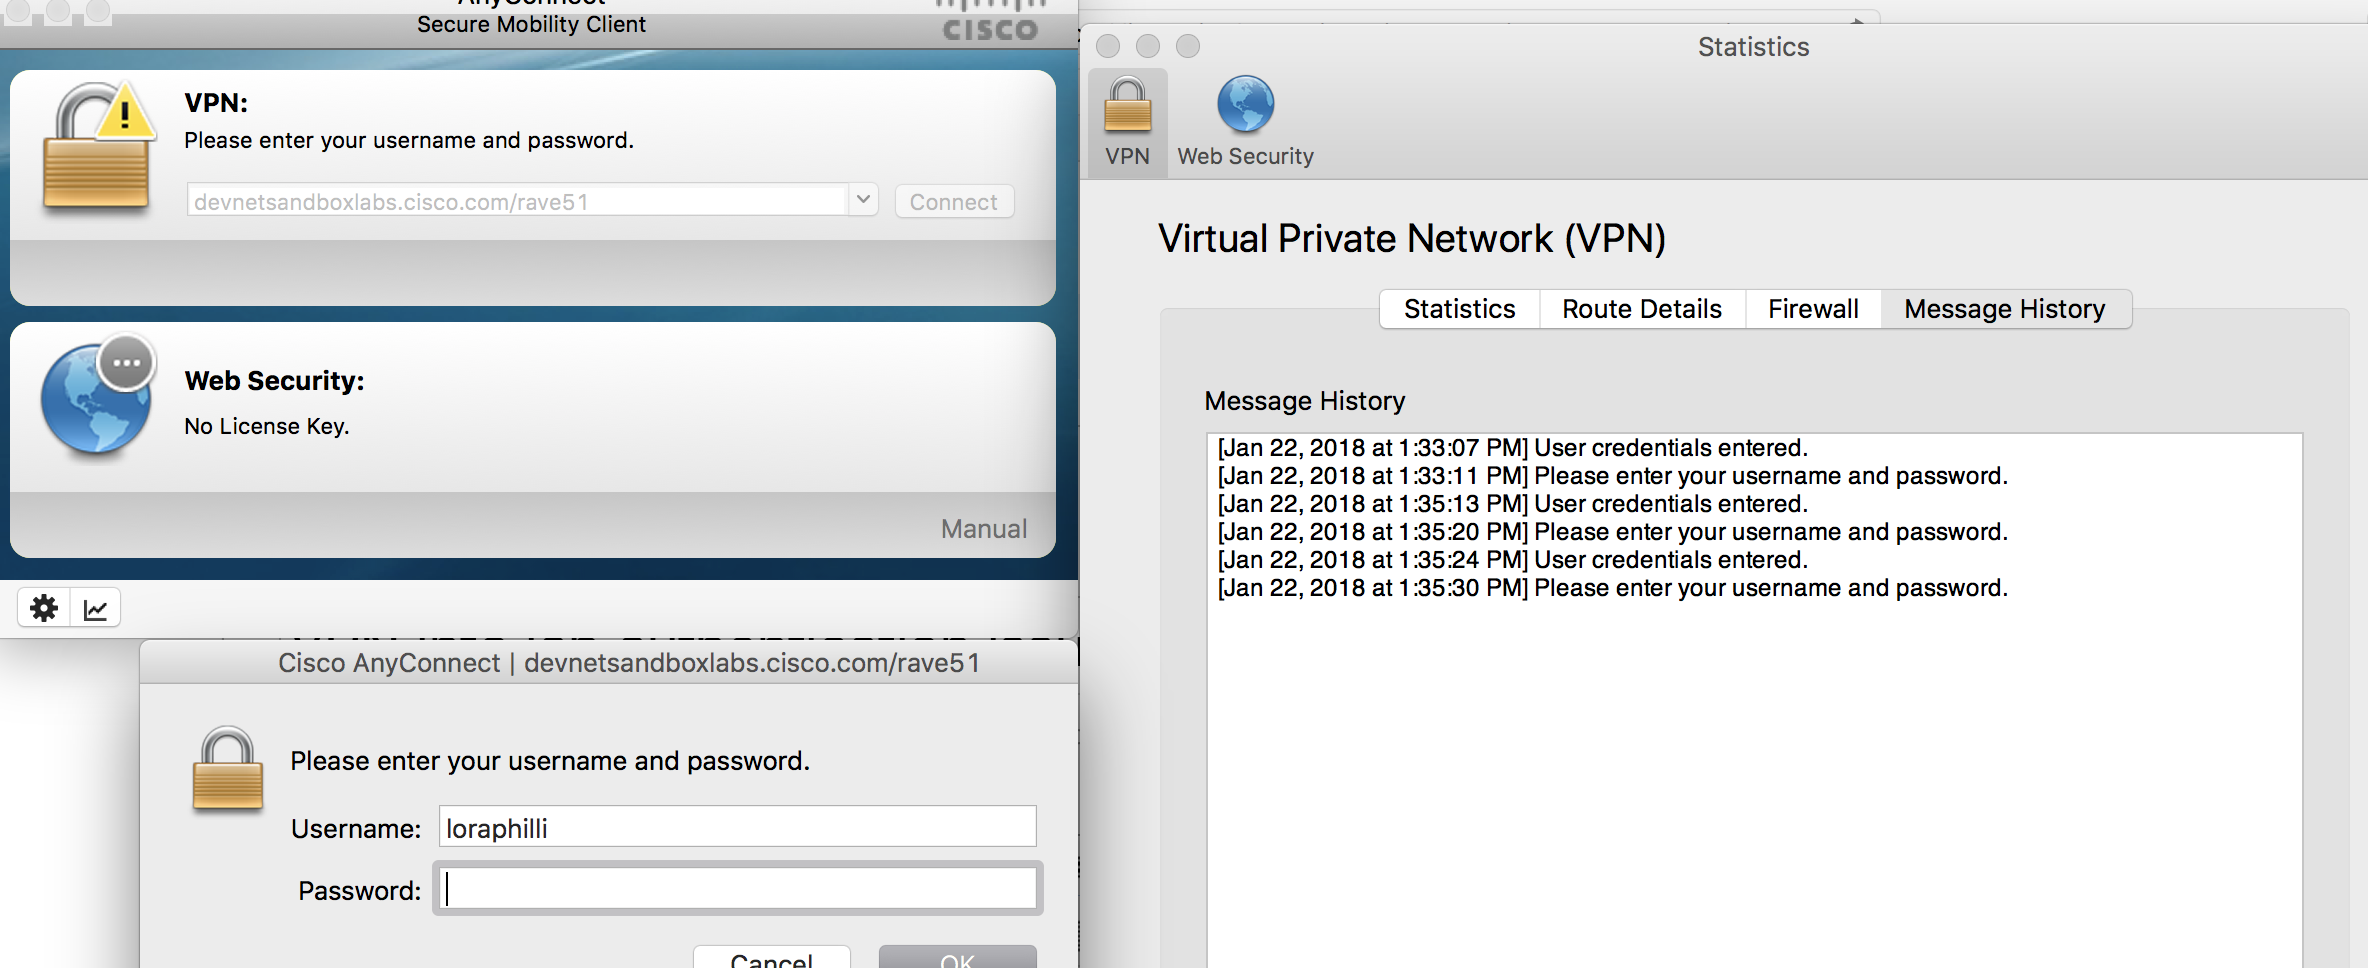Screen dimensions: 2368x968
Task: Click the Connect button
Action: [x=954, y=201]
